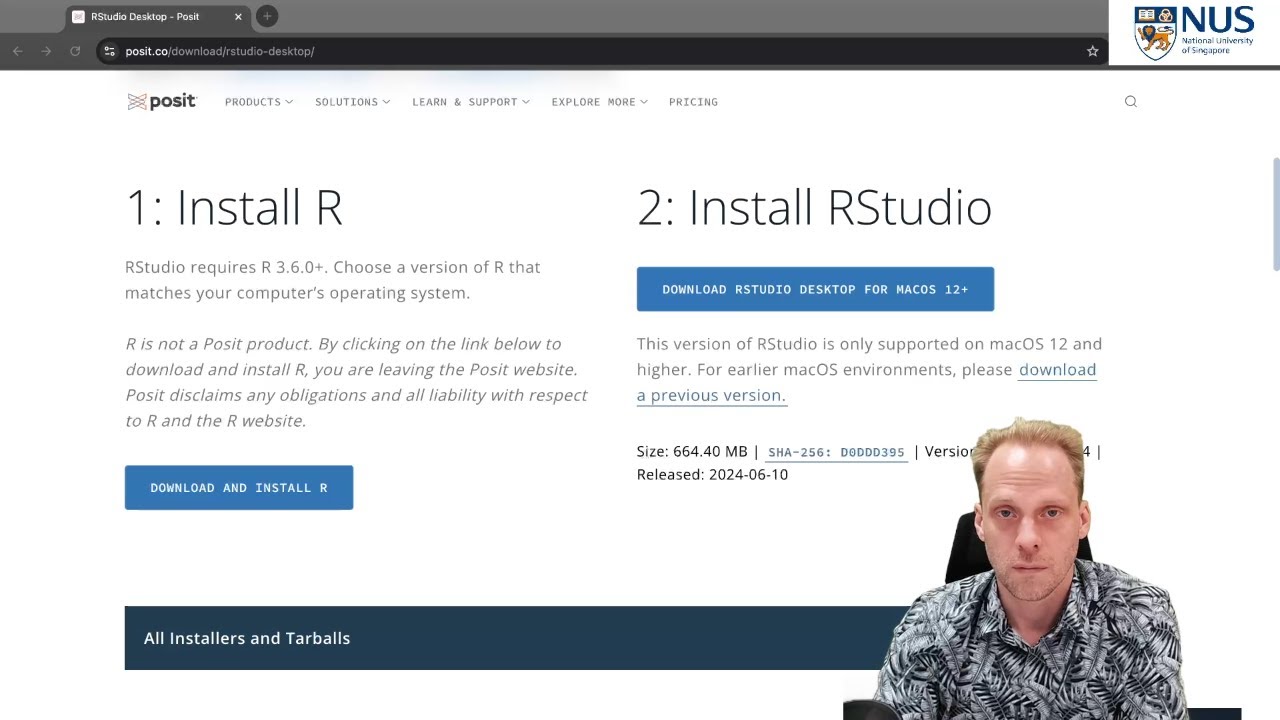The width and height of the screenshot is (1280, 720).
Task: Click the page vertical scrollbar
Action: click(1275, 214)
